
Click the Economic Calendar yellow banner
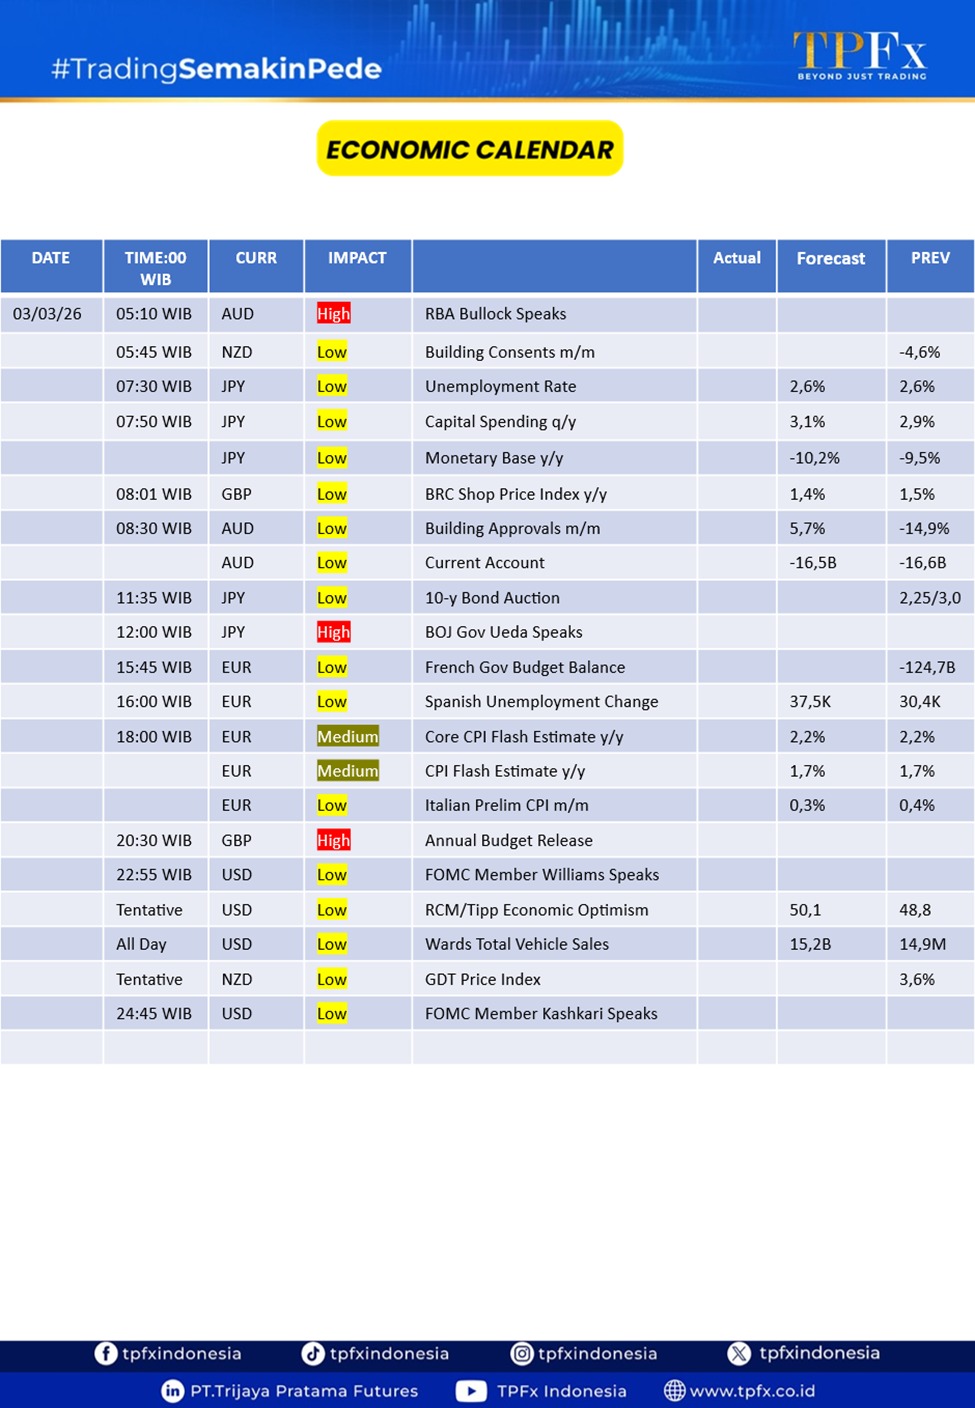click(x=470, y=149)
